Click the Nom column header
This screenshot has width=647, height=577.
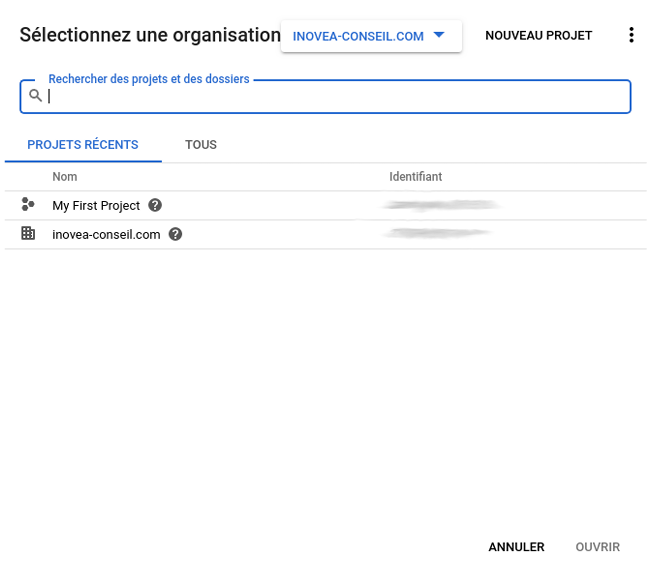pos(65,177)
